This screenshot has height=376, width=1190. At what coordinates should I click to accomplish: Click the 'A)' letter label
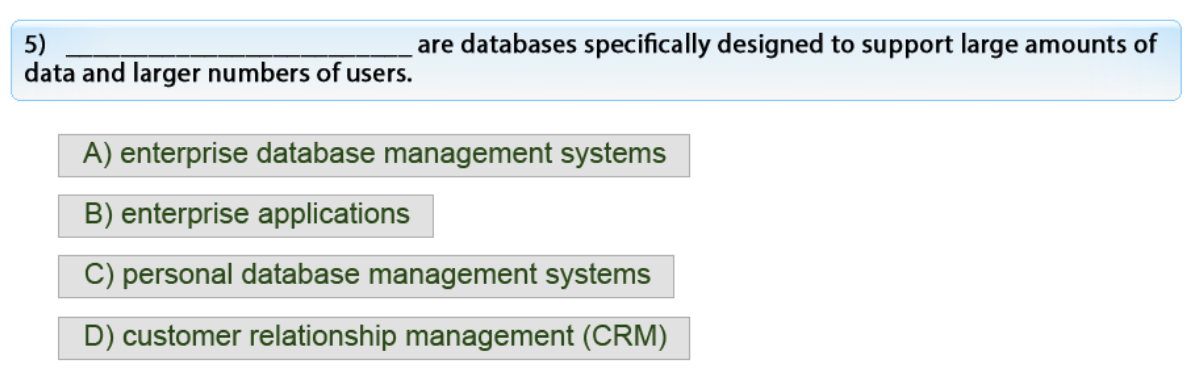(98, 154)
